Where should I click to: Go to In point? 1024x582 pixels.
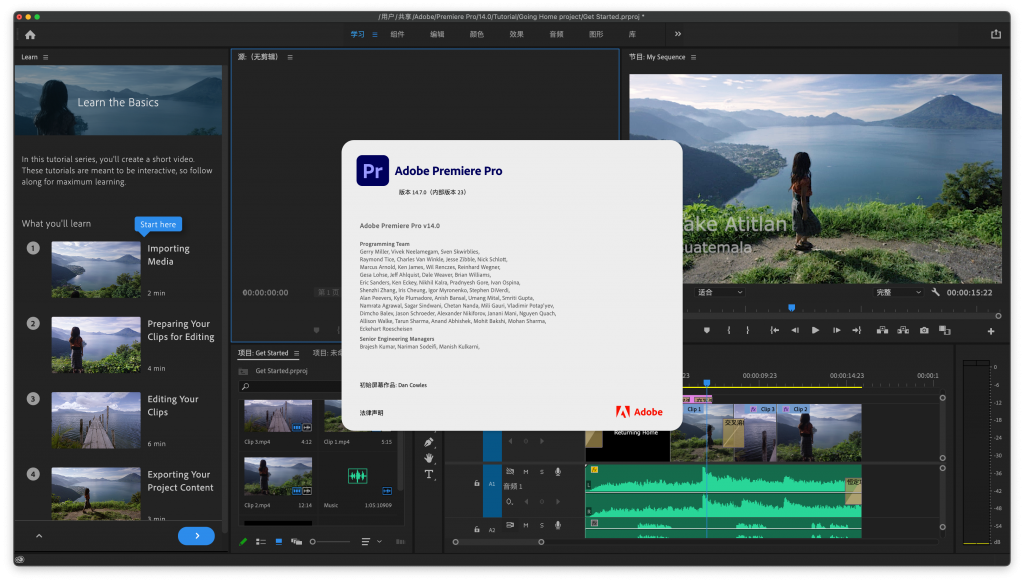(775, 331)
